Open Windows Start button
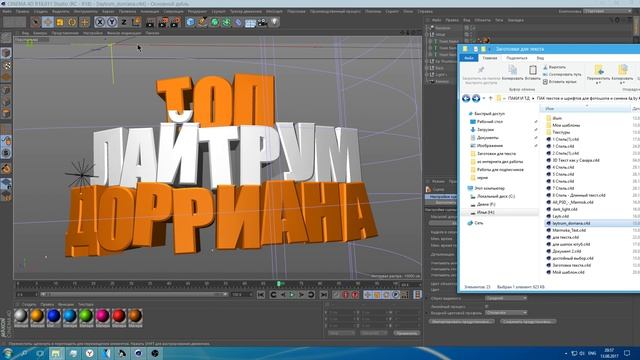This screenshot has height=360, width=640. [x=7, y=353]
